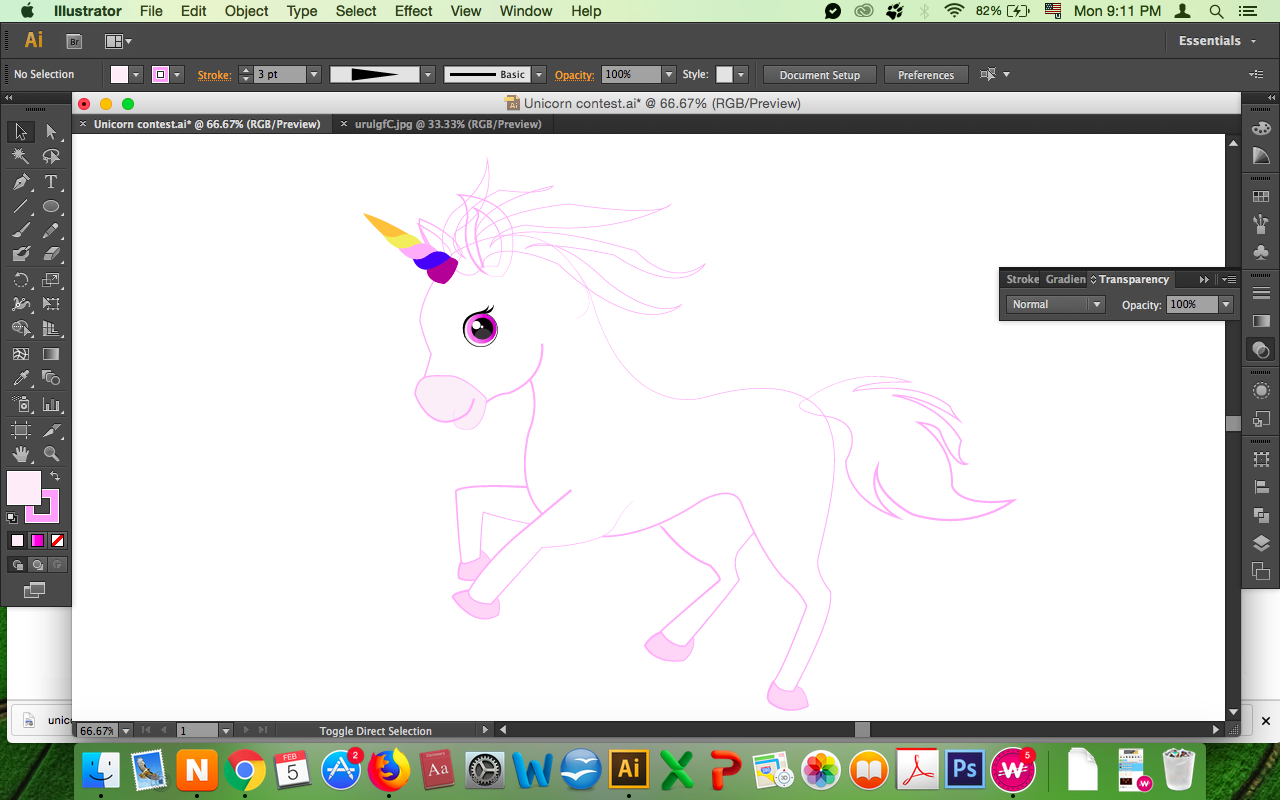Swap fill and stroke colors arrow
This screenshot has height=800, width=1280.
click(55, 477)
